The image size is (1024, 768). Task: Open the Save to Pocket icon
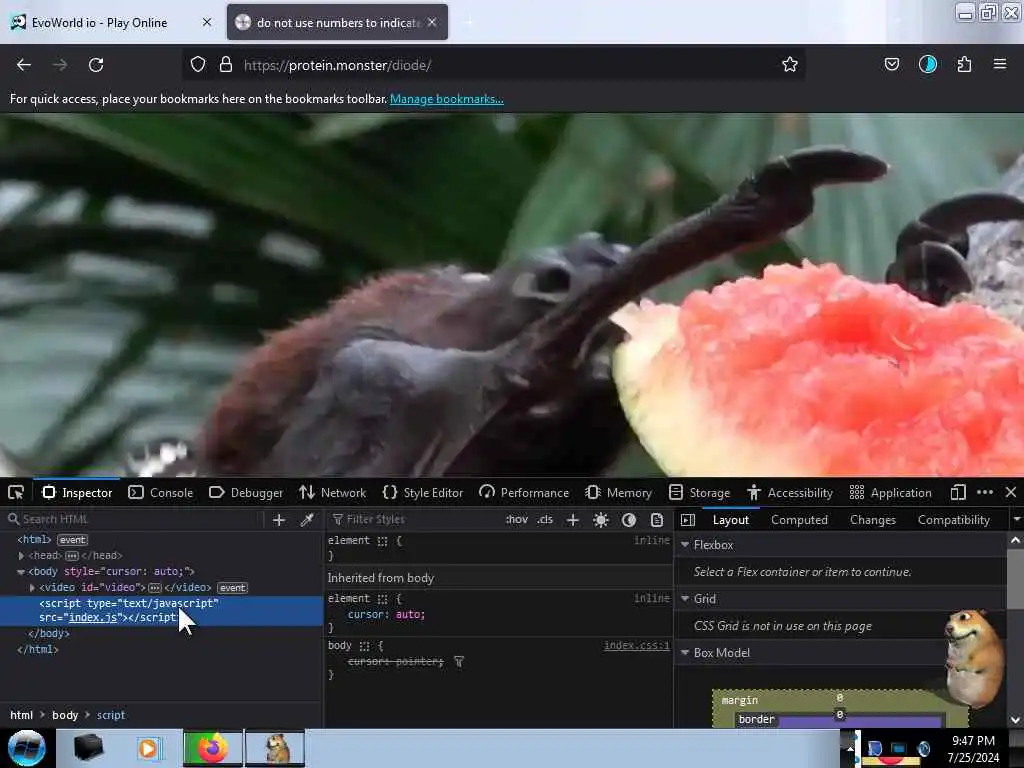[892, 65]
